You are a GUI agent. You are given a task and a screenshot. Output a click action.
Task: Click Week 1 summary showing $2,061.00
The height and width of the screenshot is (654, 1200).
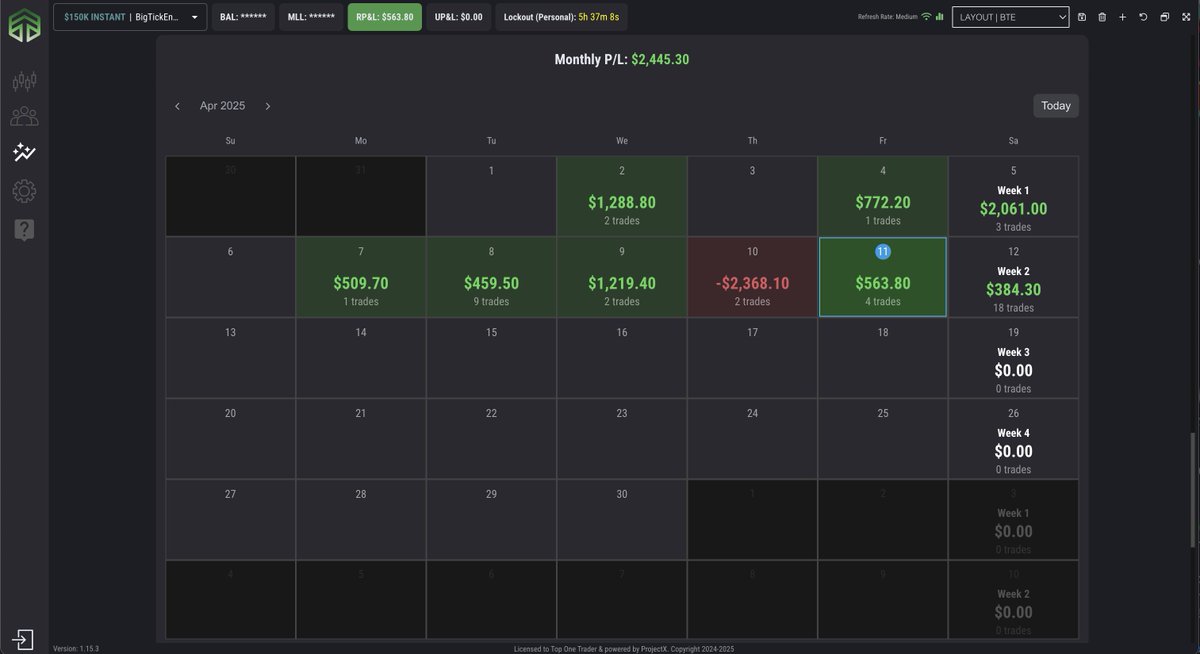click(x=1013, y=196)
